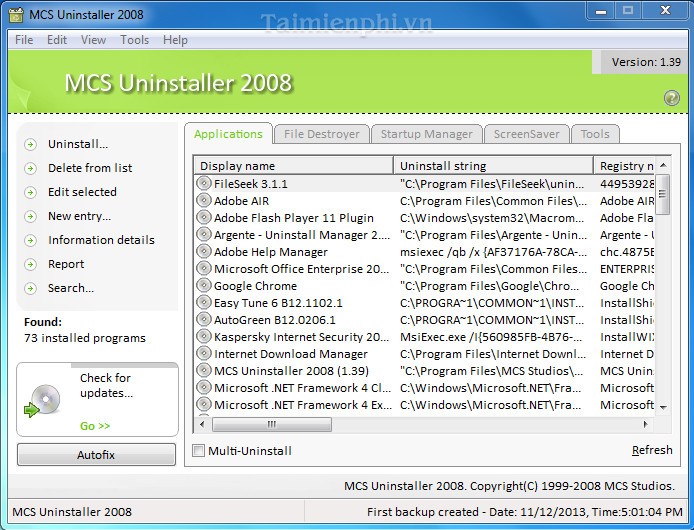This screenshot has height=530, width=694.
Task: Click the disc icon of Adobe Flash Player 11 Plugin
Action: tap(204, 217)
